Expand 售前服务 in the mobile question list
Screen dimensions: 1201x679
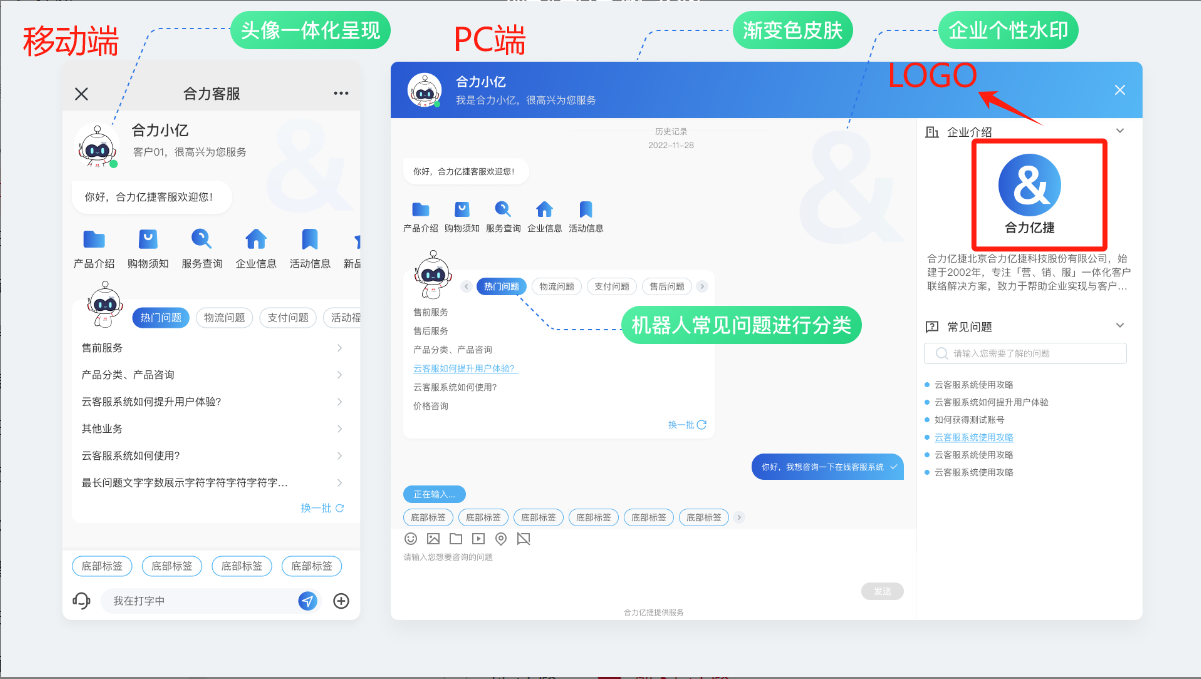pyautogui.click(x=213, y=347)
